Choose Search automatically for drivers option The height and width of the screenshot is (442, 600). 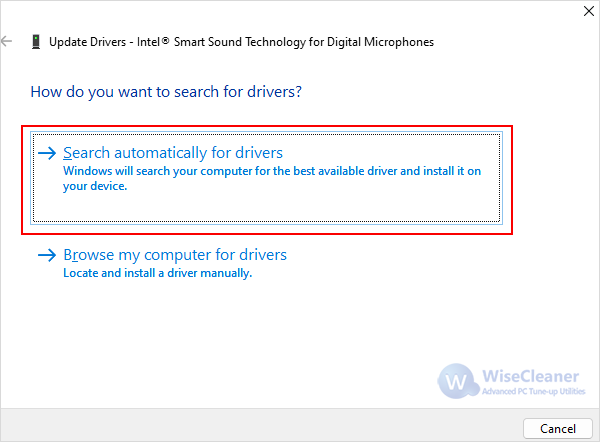click(x=266, y=178)
